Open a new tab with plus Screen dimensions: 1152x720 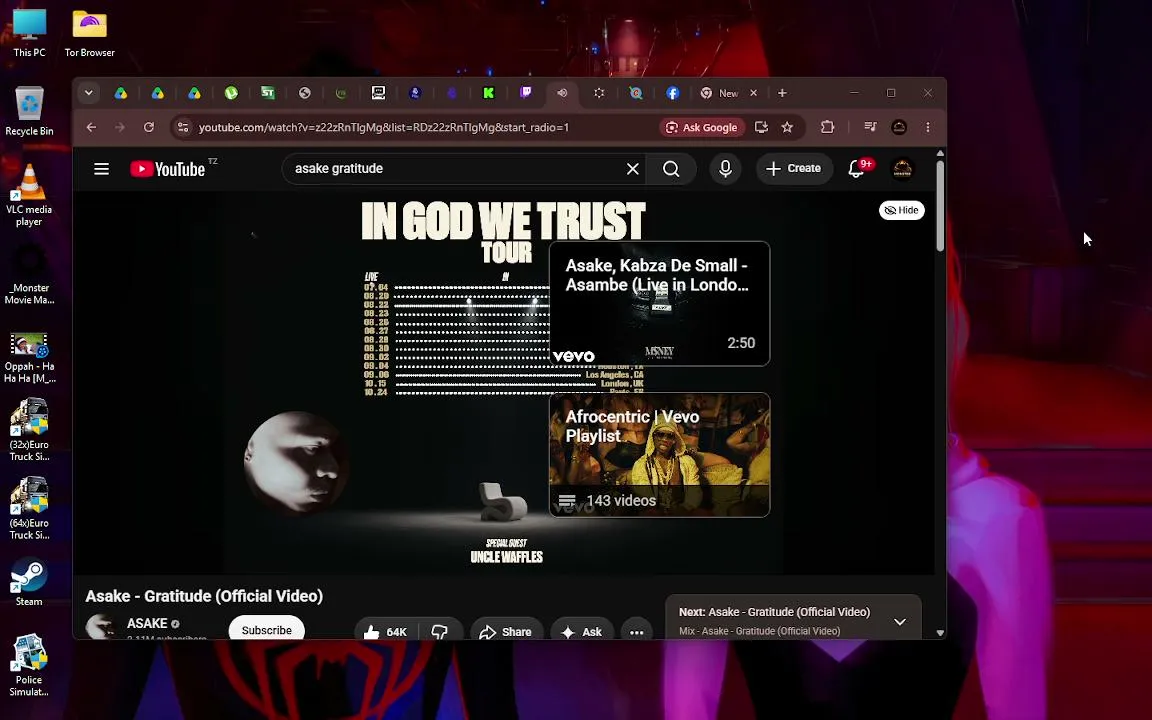(782, 93)
